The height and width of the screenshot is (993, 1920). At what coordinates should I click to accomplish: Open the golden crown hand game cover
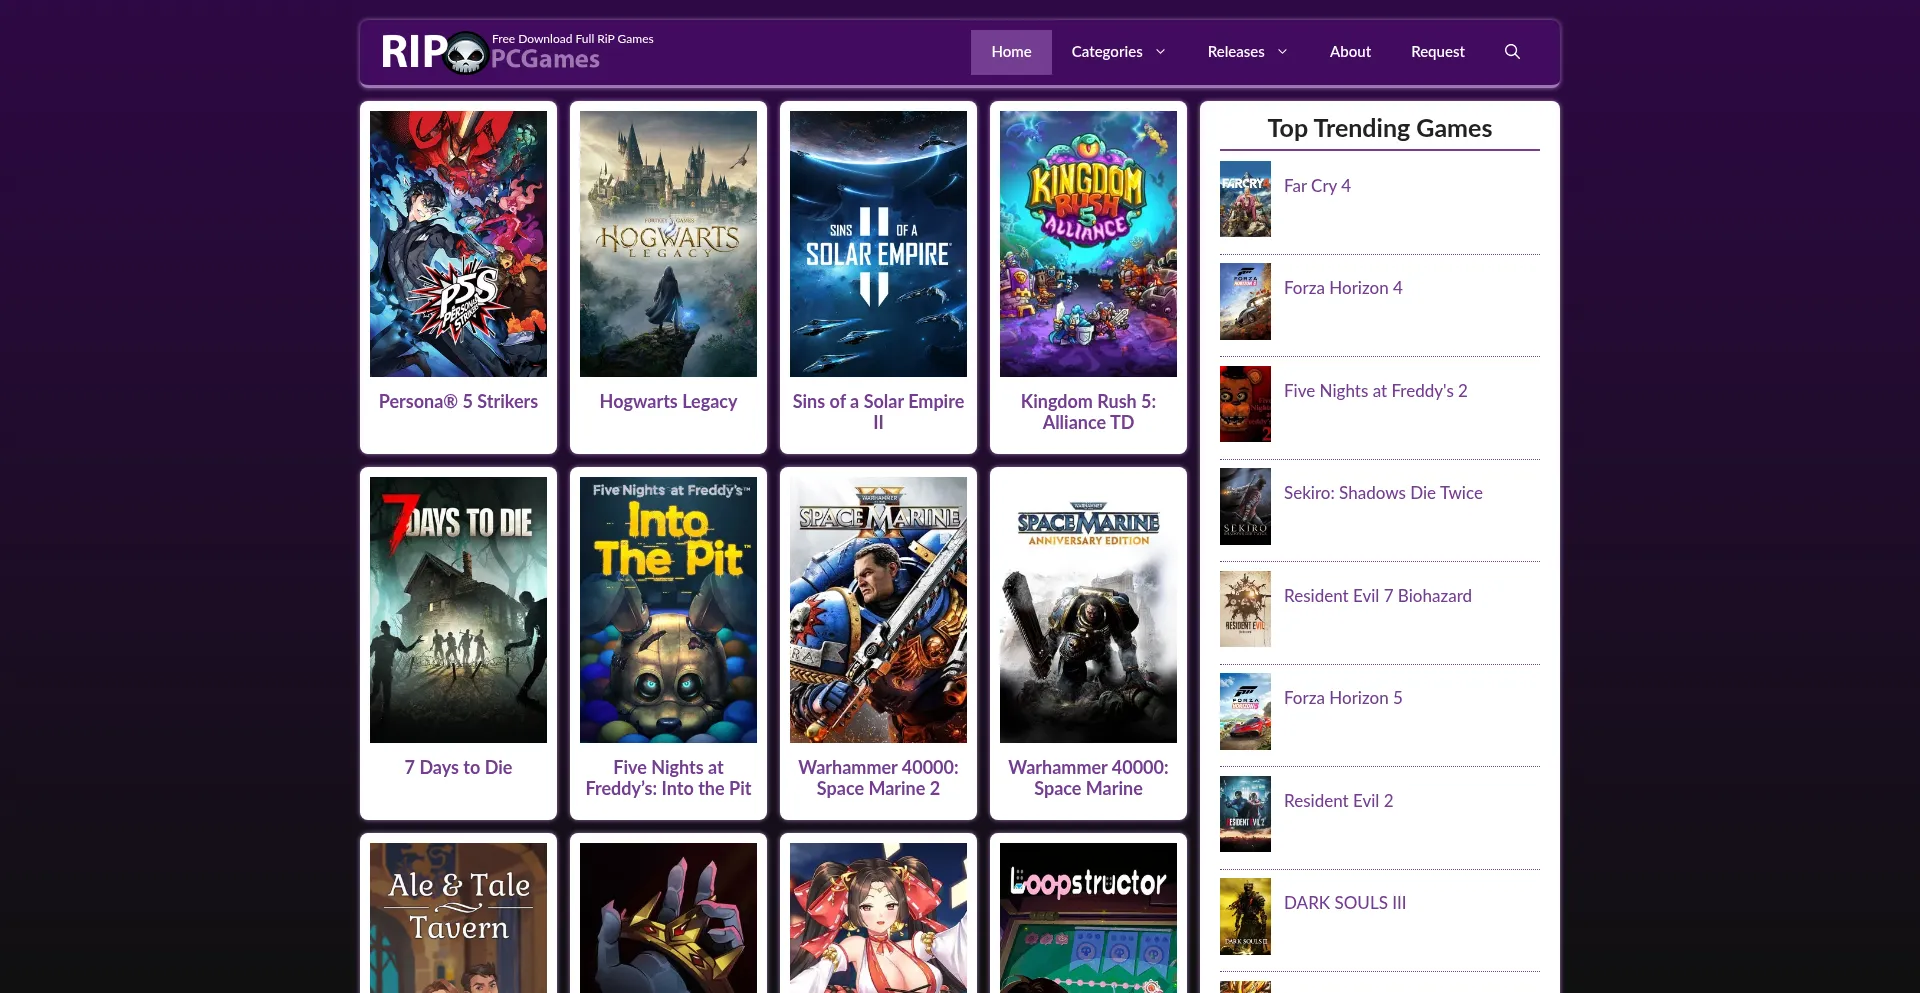click(668, 918)
